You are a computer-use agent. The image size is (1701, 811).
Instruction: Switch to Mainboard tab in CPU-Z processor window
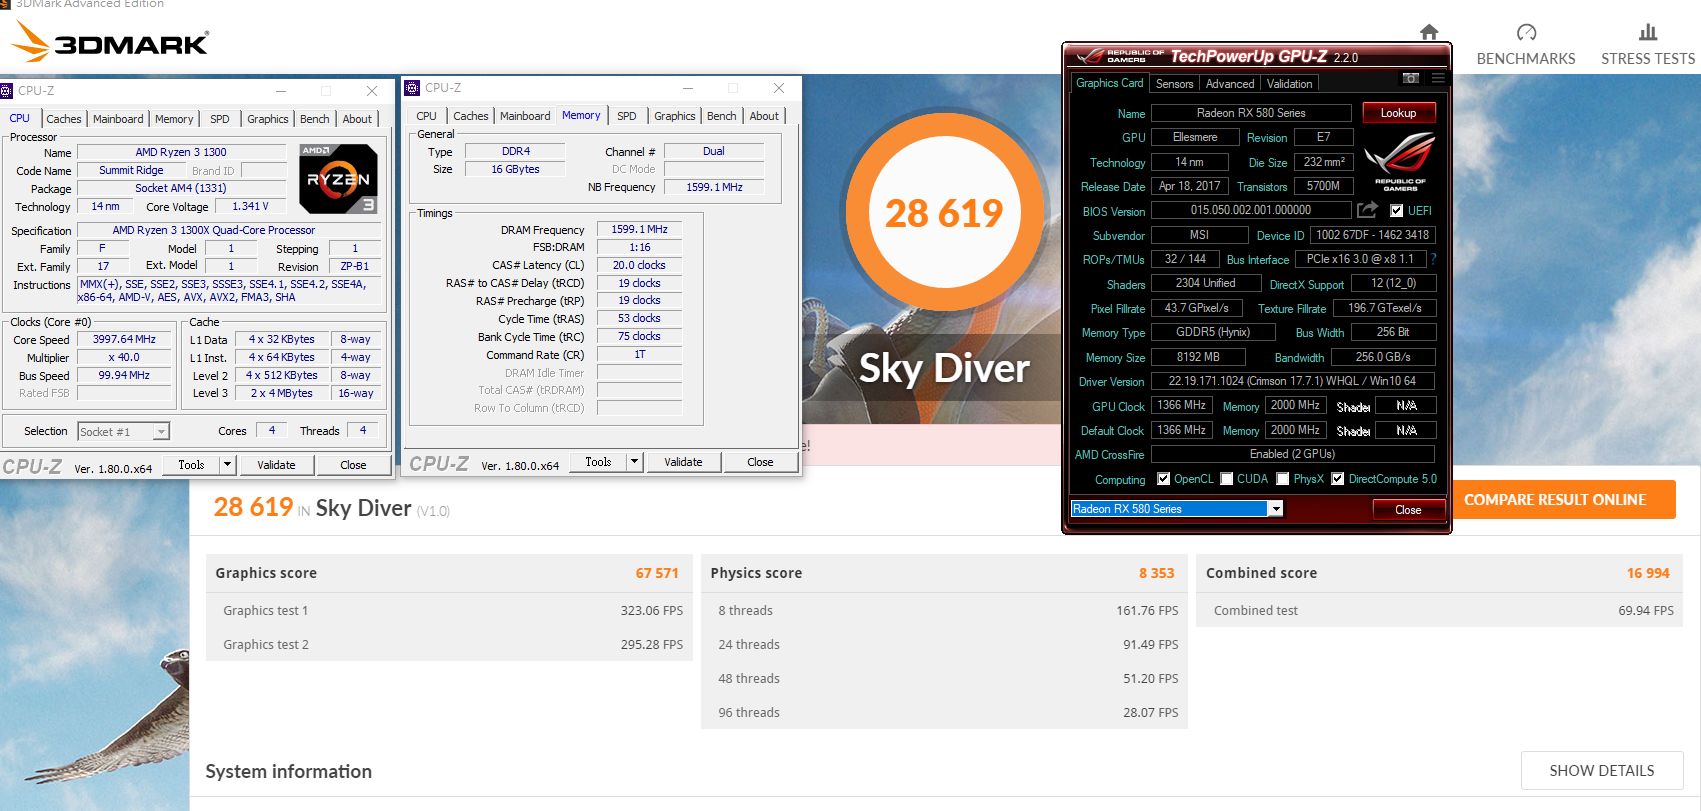point(118,119)
